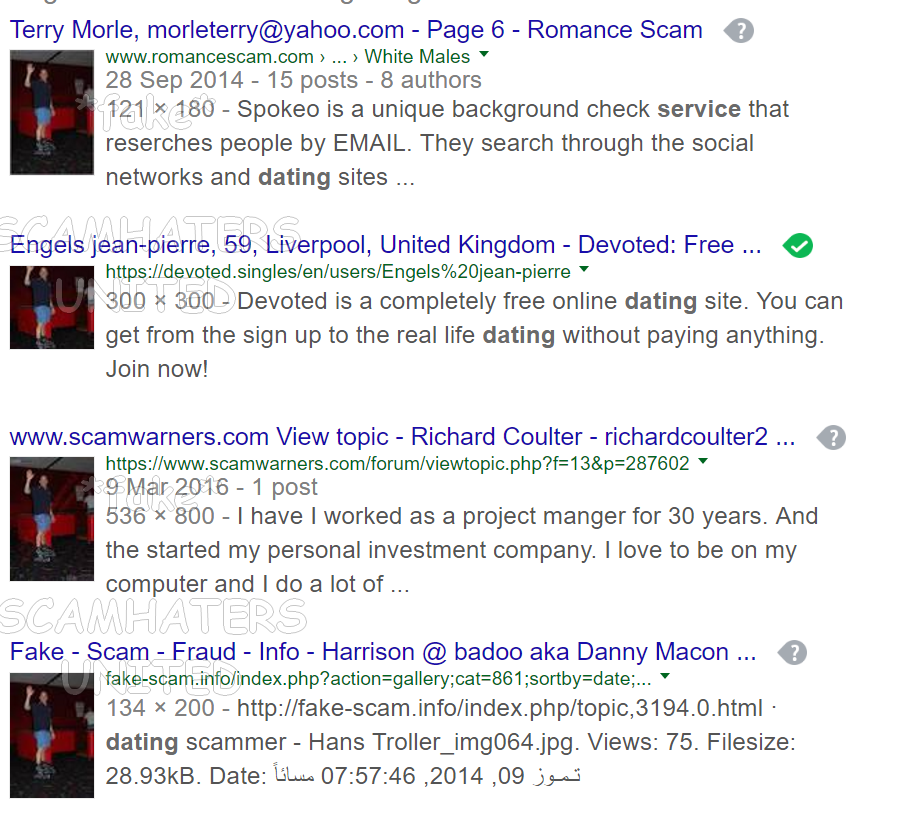The height and width of the screenshot is (813, 908).
Task: Click the thumbnail for the devoted.singles result
Action: tap(52, 307)
